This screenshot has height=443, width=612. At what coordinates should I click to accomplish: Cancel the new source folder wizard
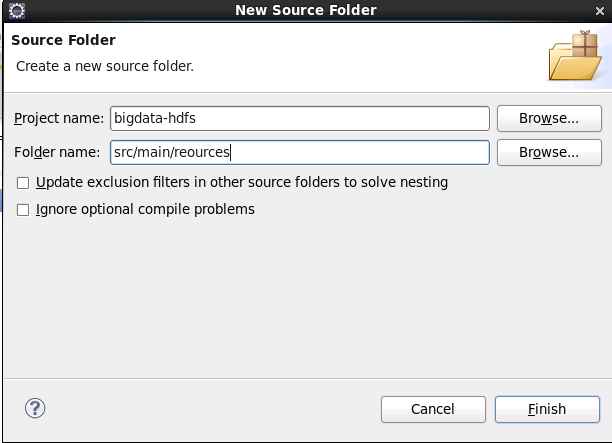coord(433,409)
